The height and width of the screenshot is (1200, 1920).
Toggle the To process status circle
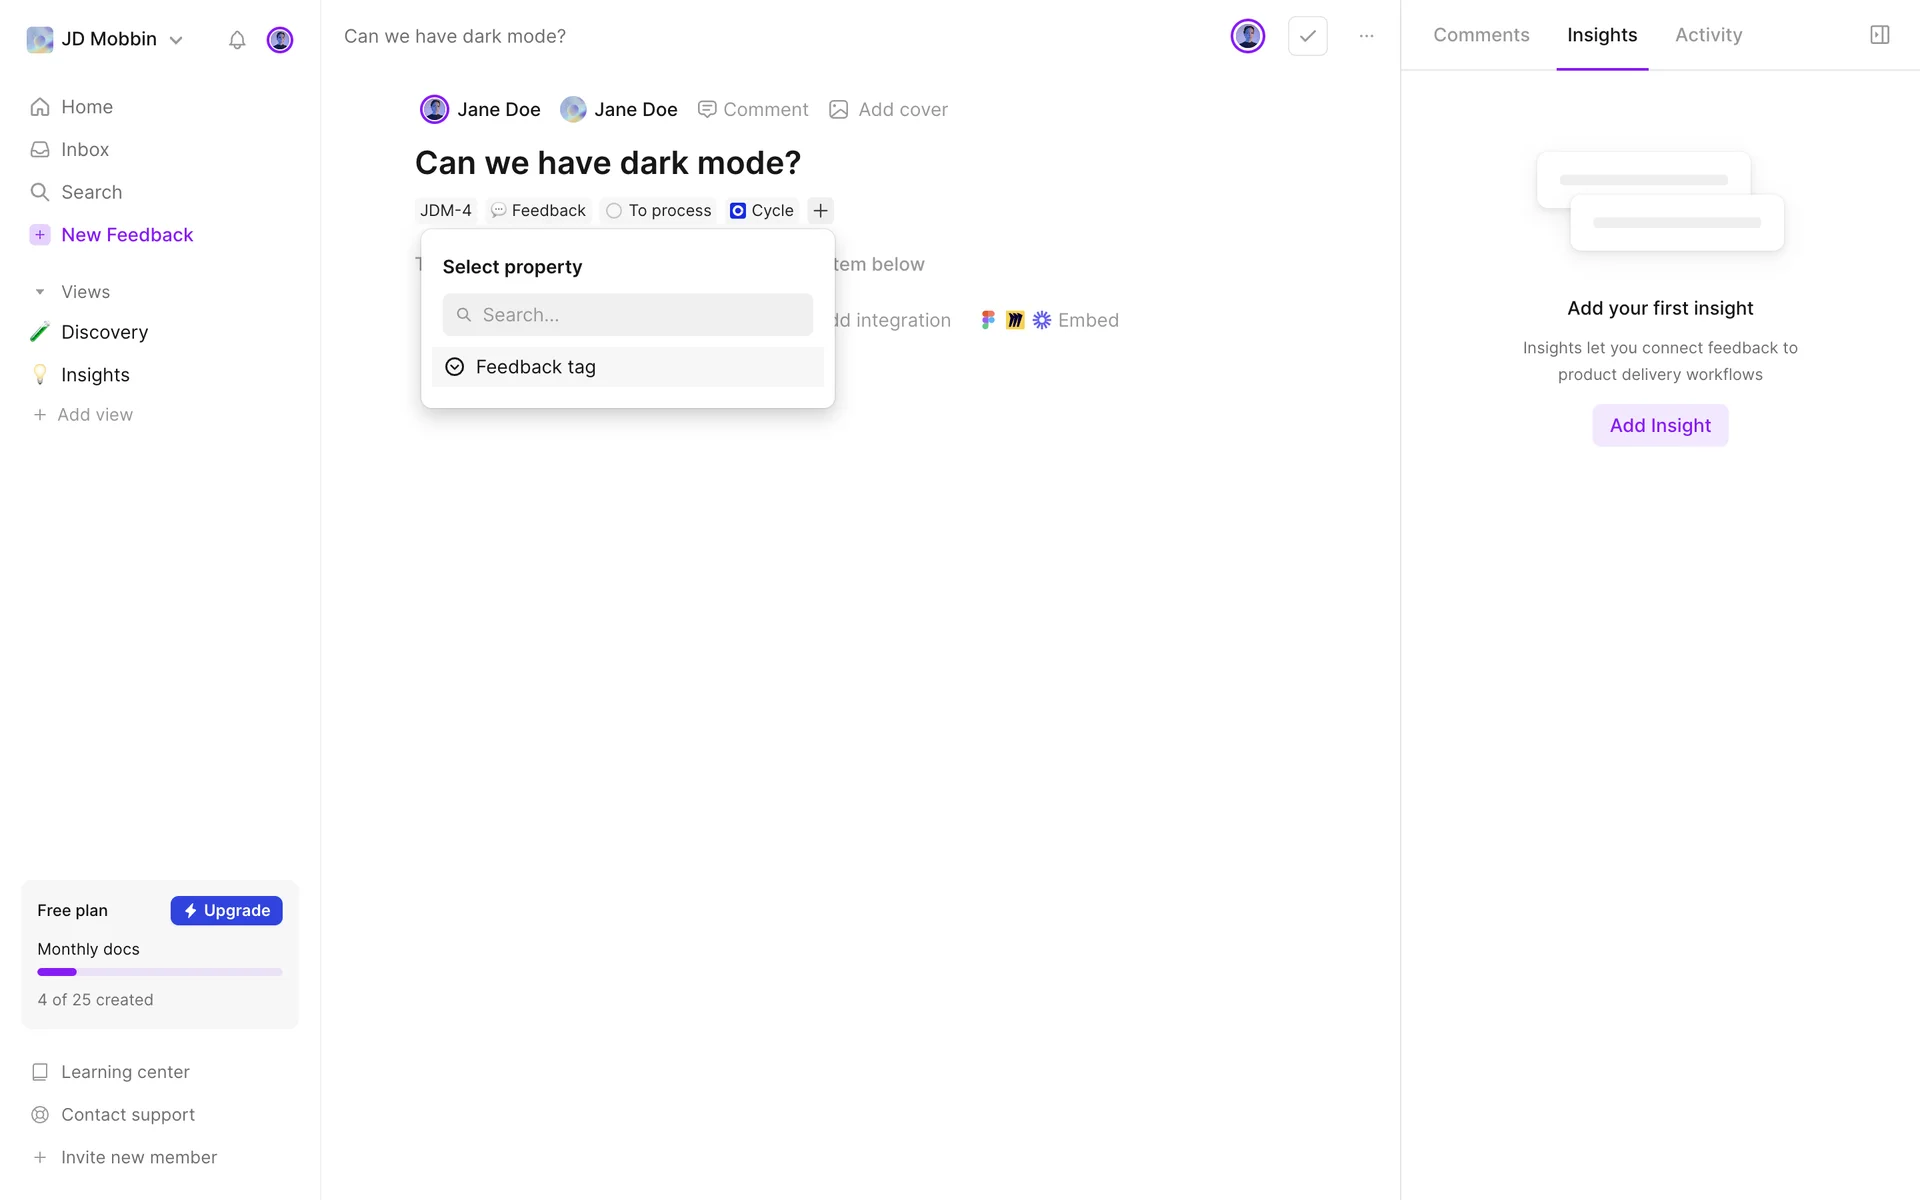click(614, 211)
